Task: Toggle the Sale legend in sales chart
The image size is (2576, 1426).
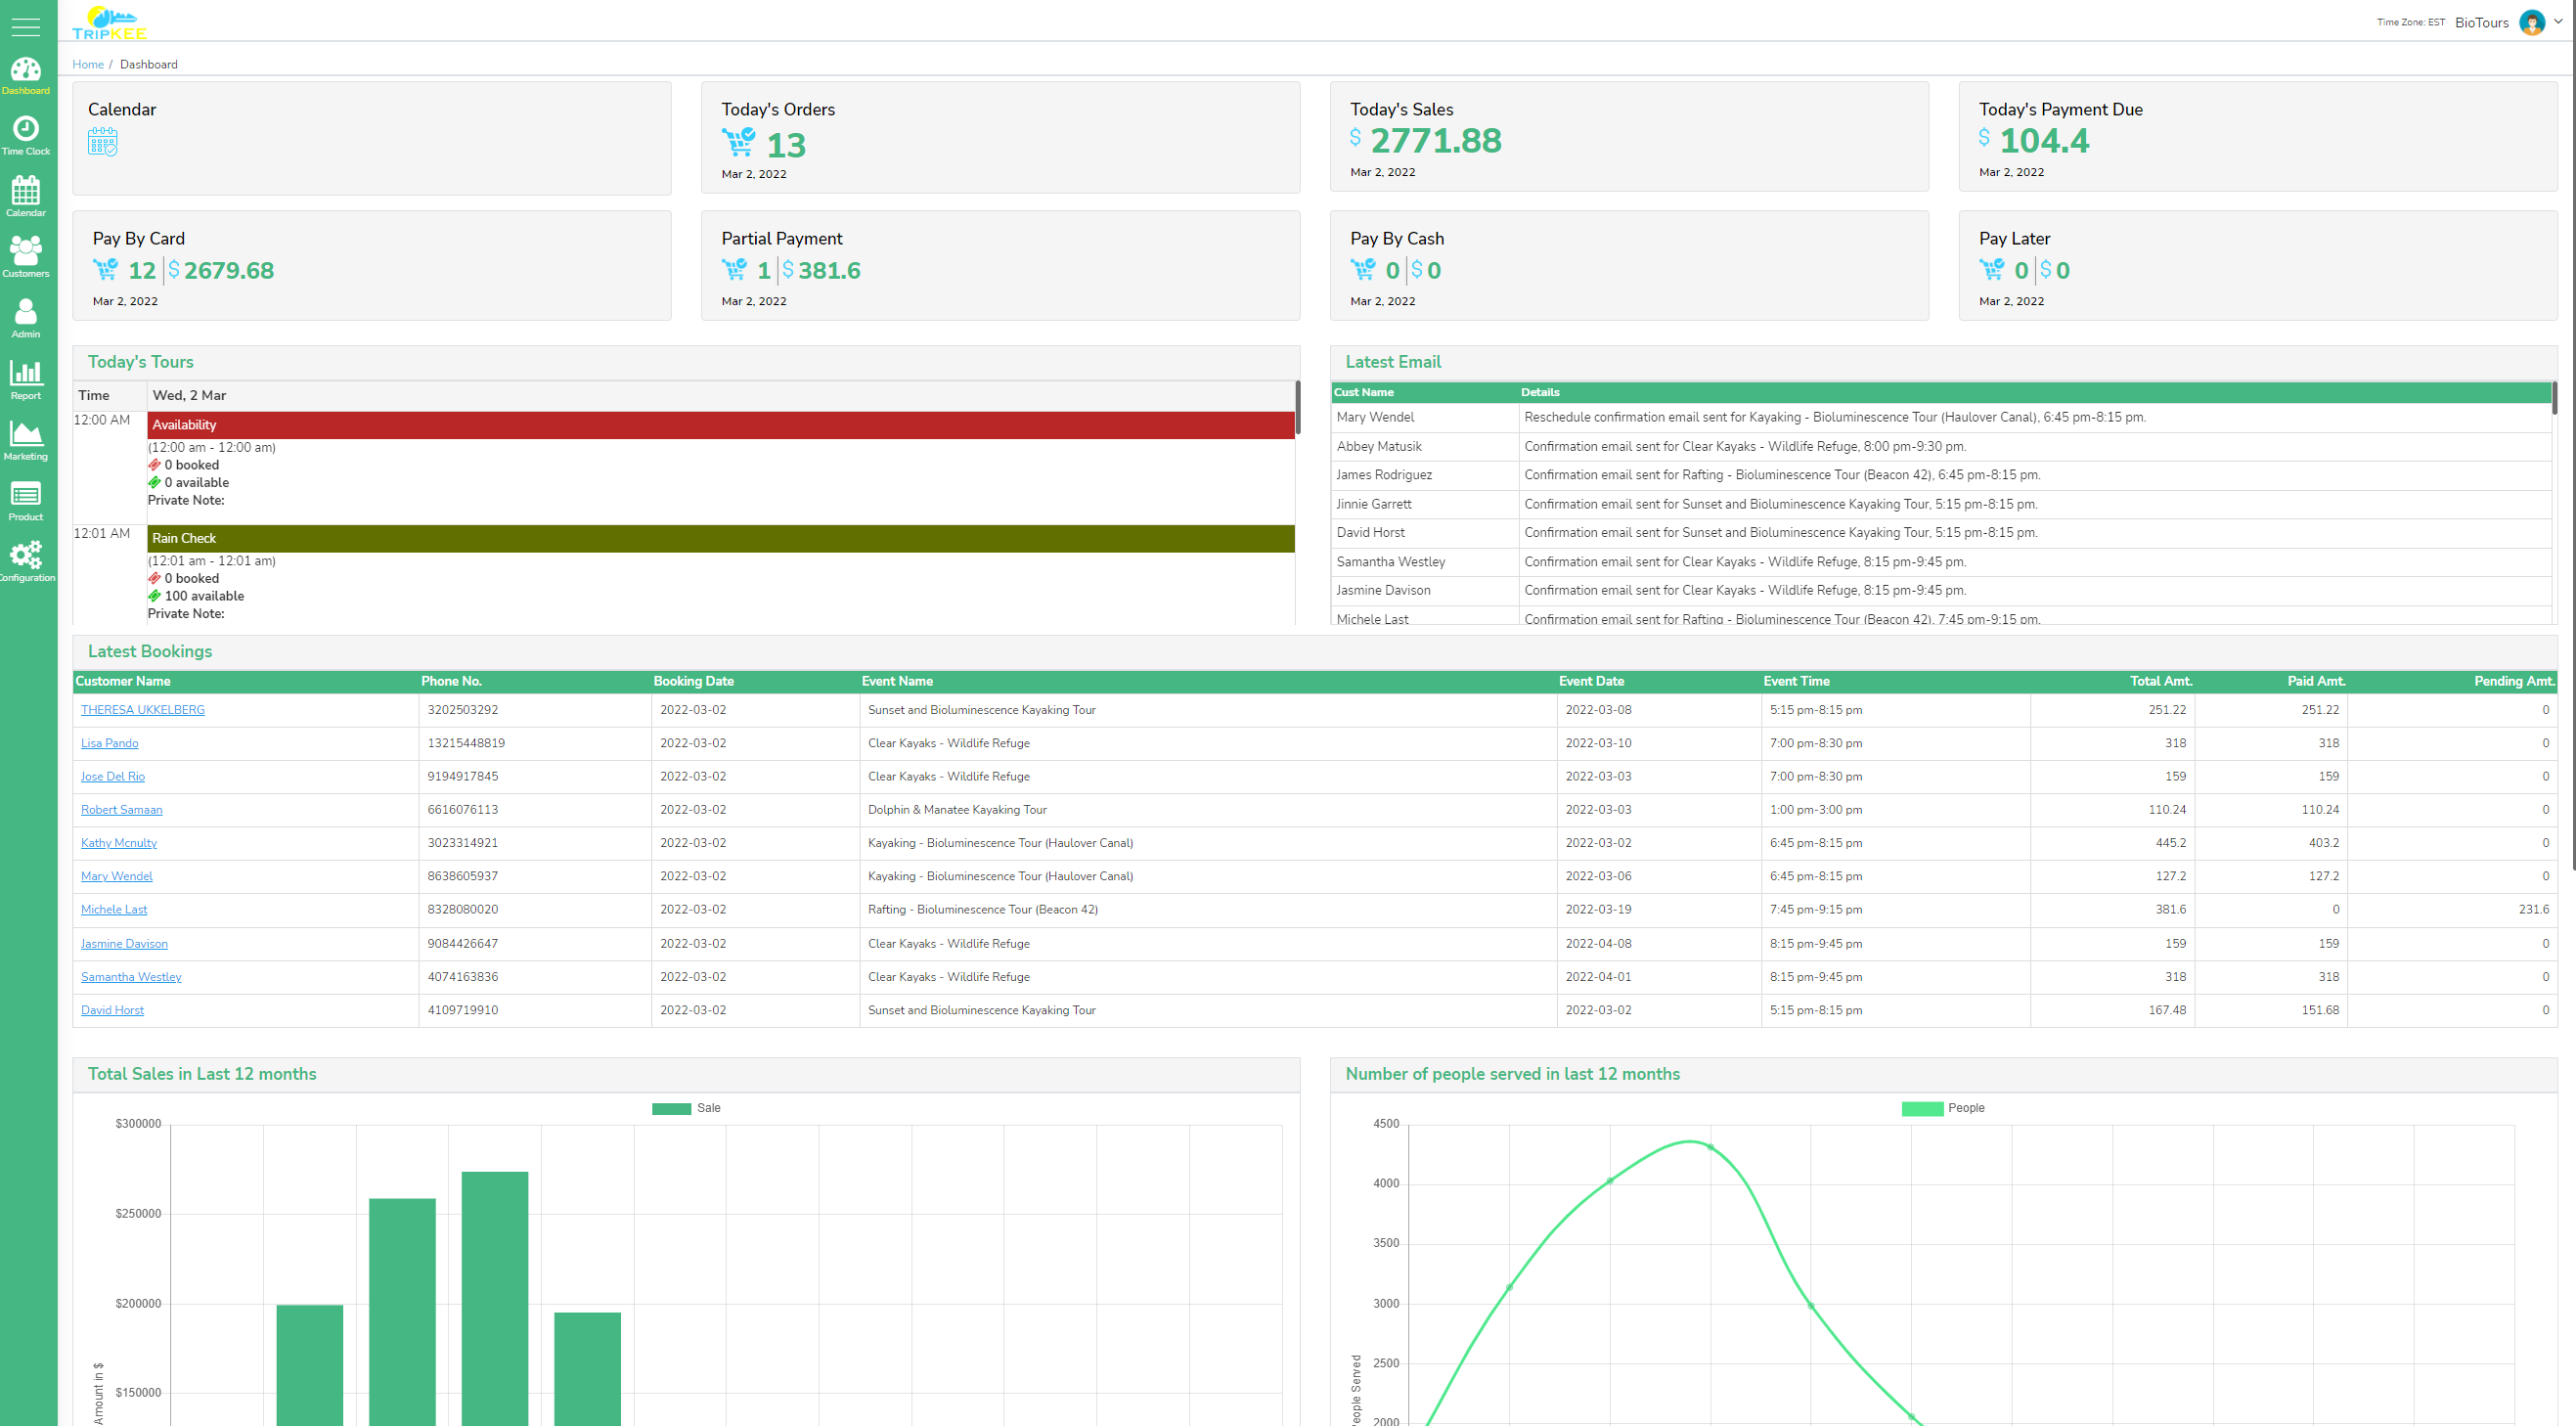Action: pyautogui.click(x=686, y=1108)
